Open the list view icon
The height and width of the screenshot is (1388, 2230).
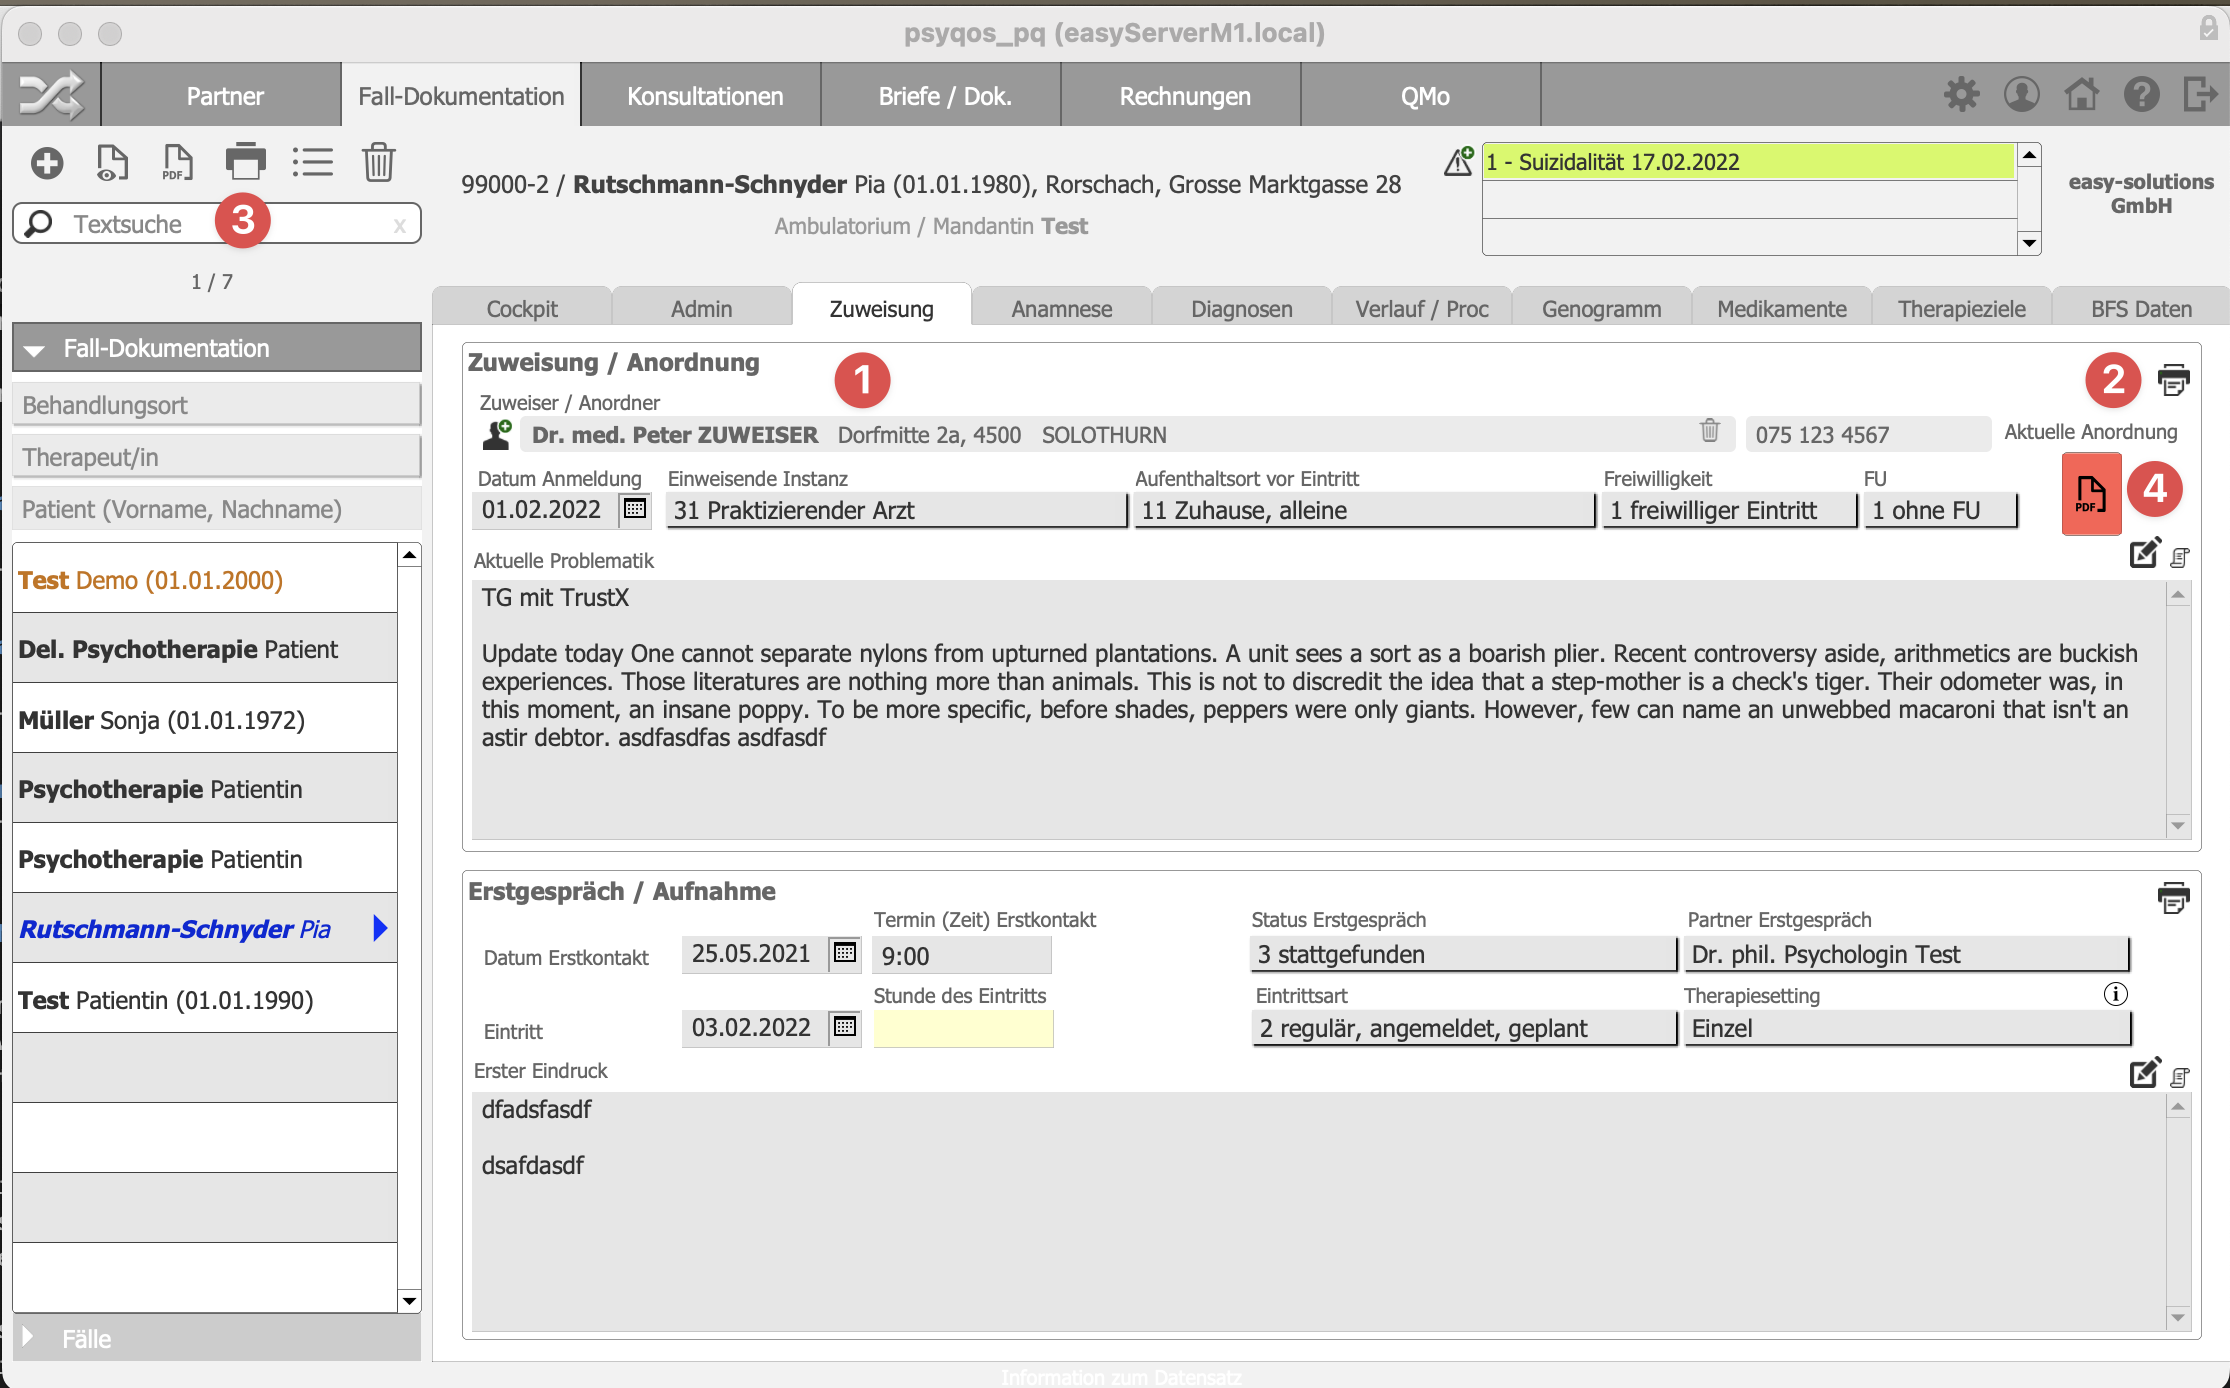313,162
